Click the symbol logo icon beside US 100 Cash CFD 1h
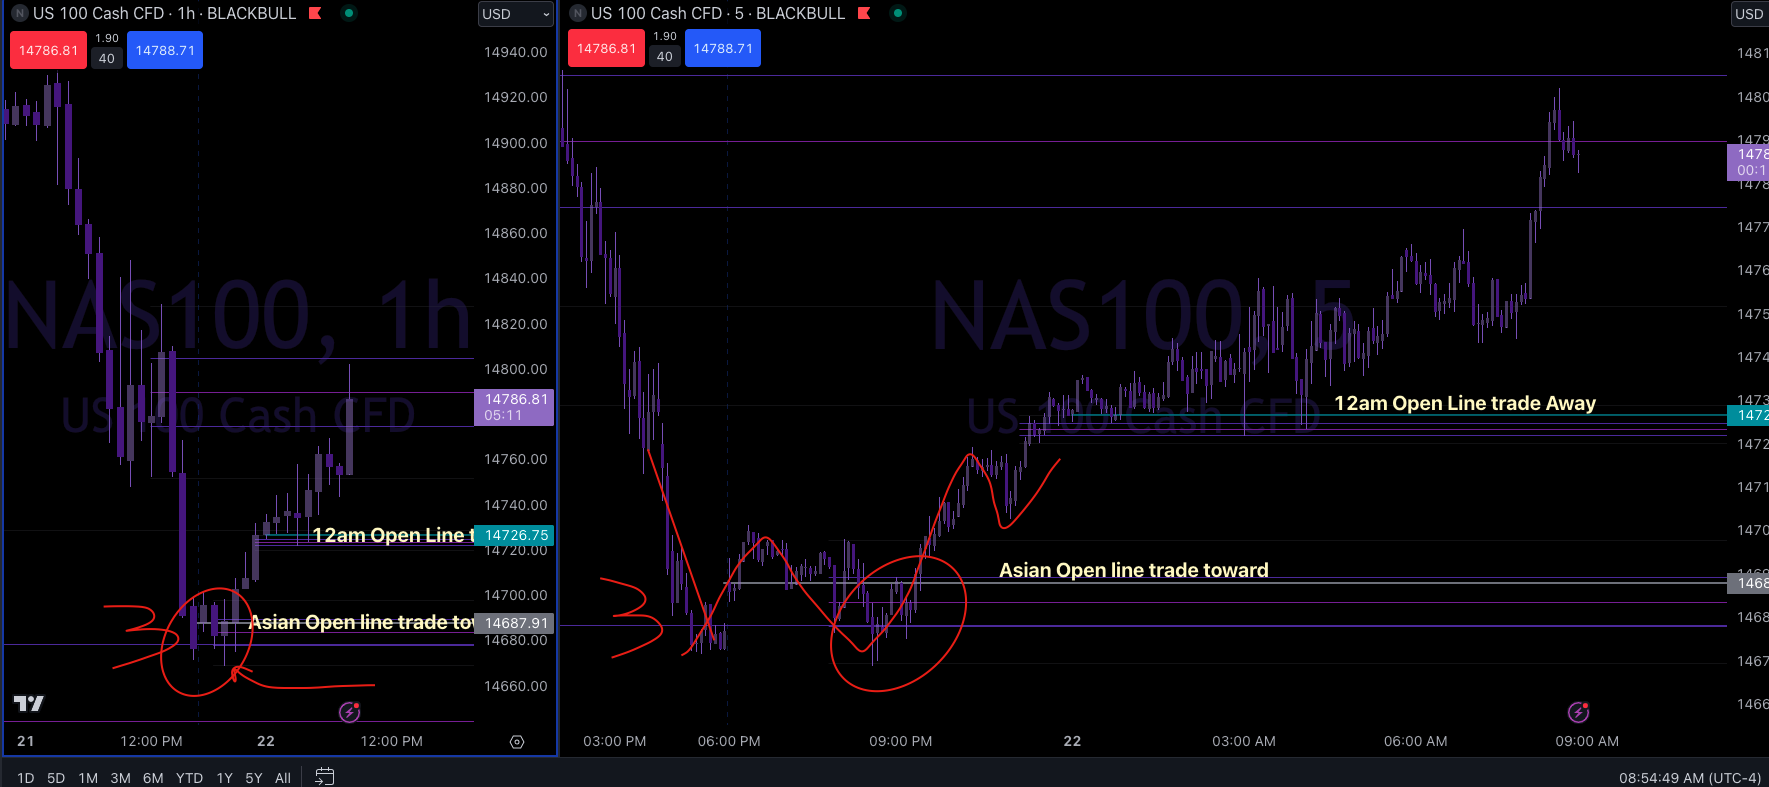 tap(19, 13)
